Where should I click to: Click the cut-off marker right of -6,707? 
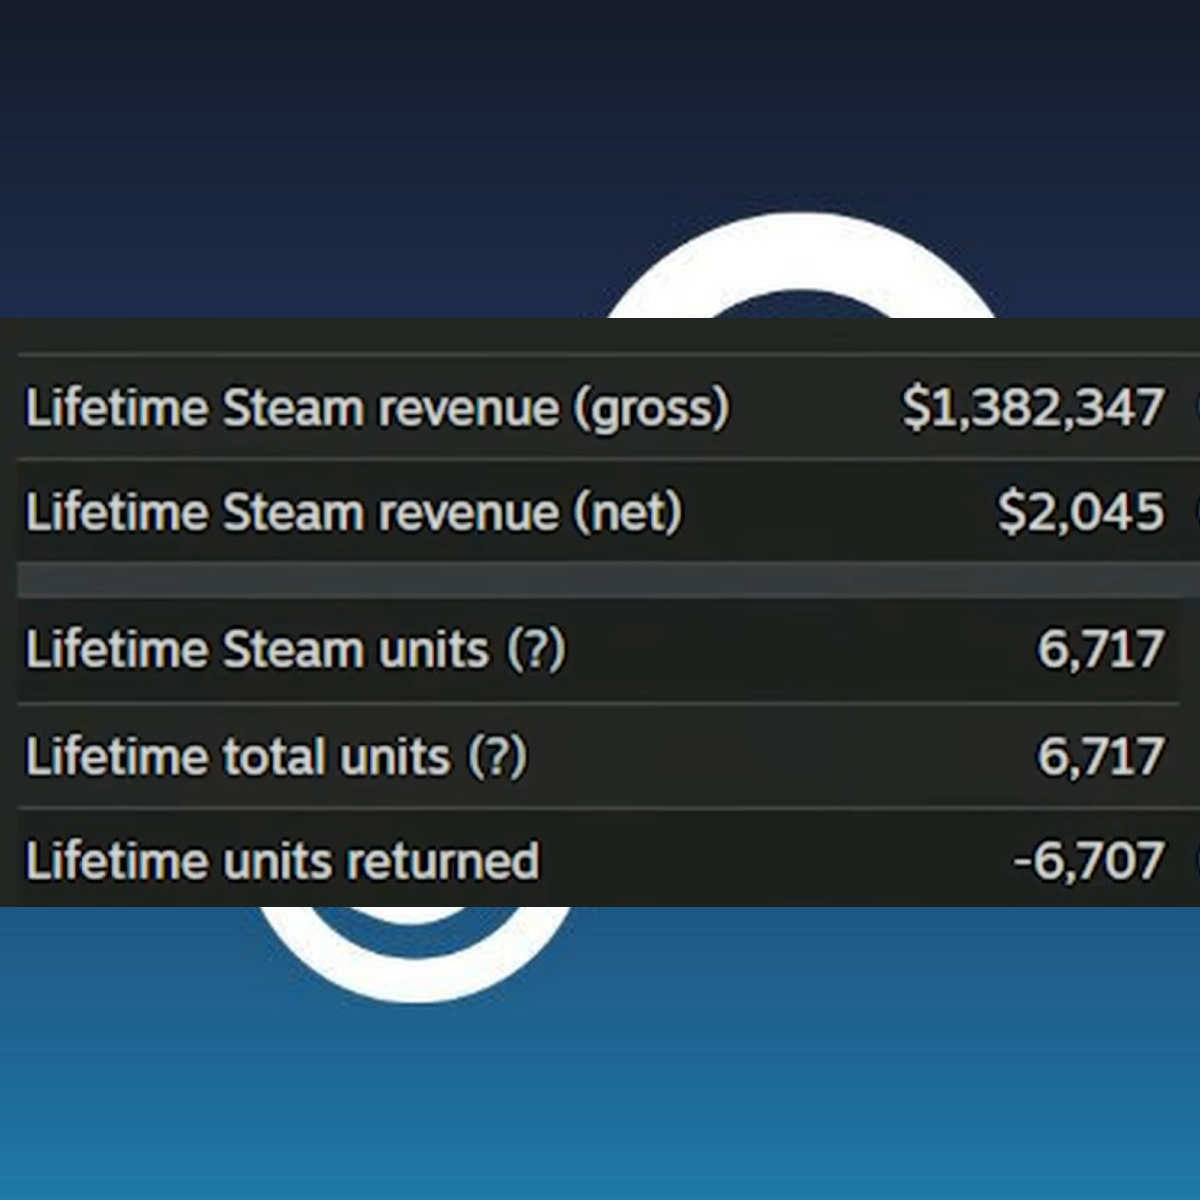1195,861
